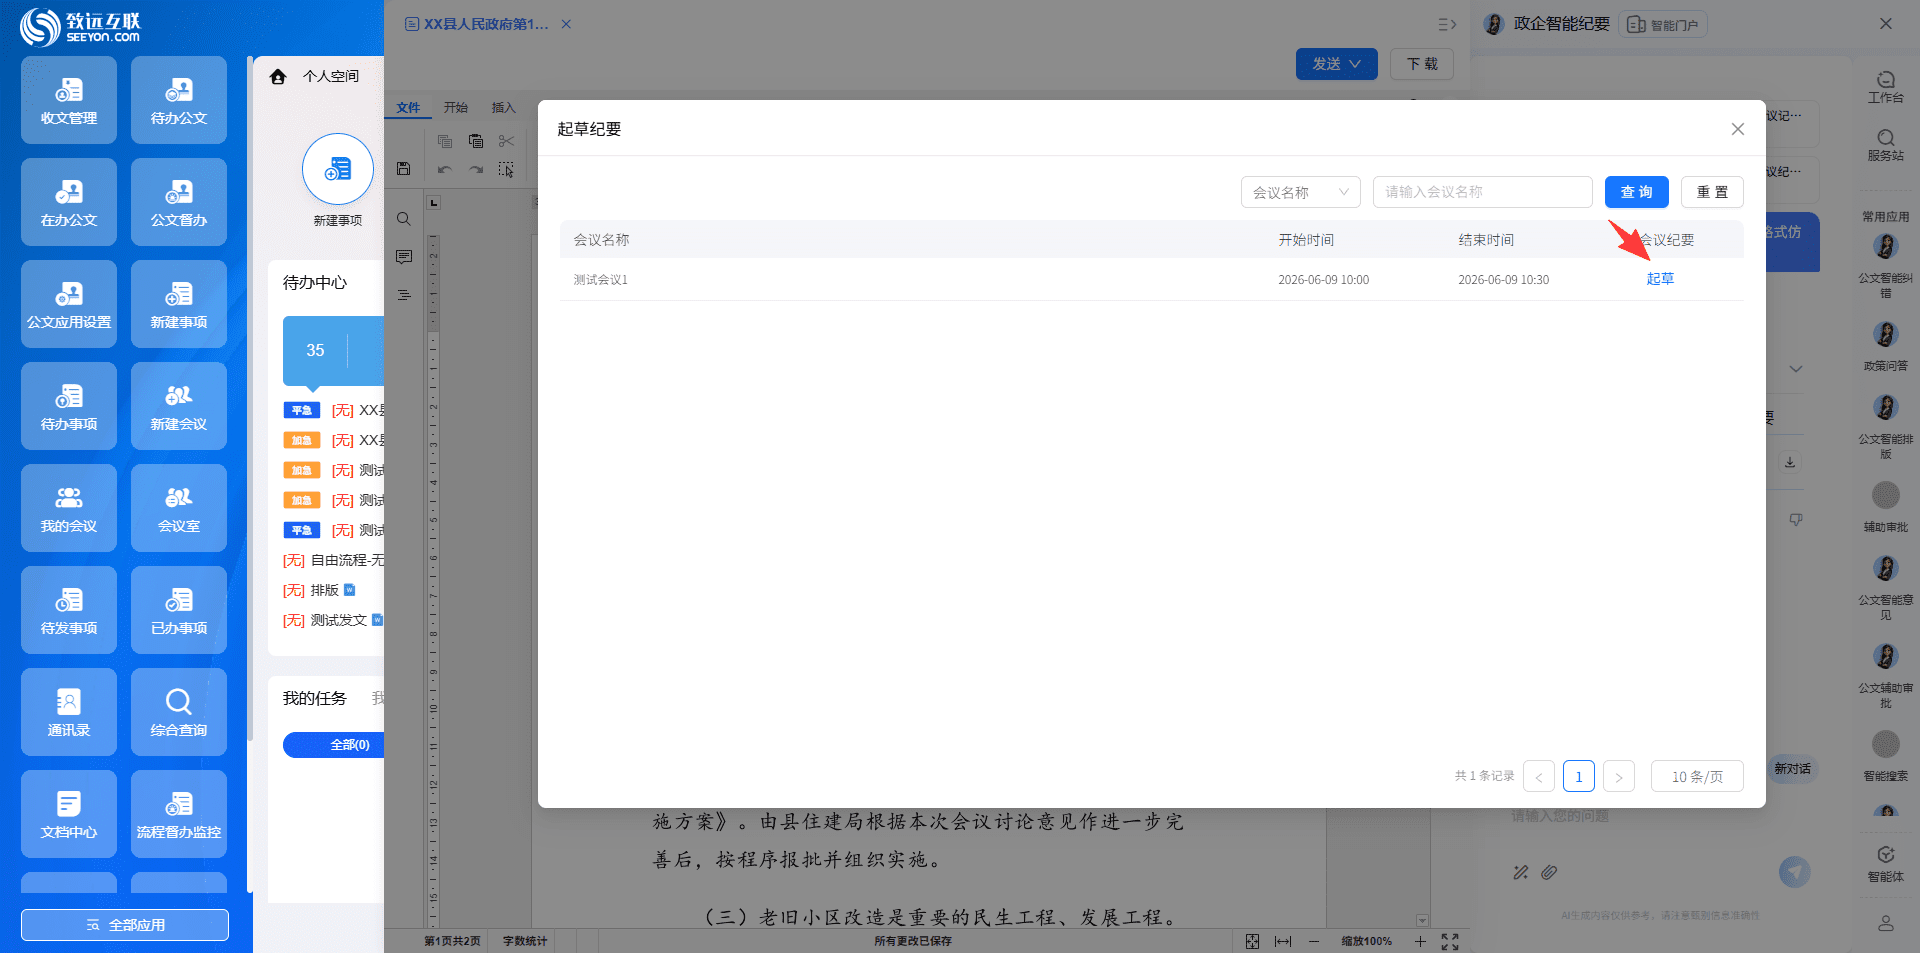Click the paste icon in editor toolbar
Screen dimensions: 1920x953
pyautogui.click(x=476, y=141)
